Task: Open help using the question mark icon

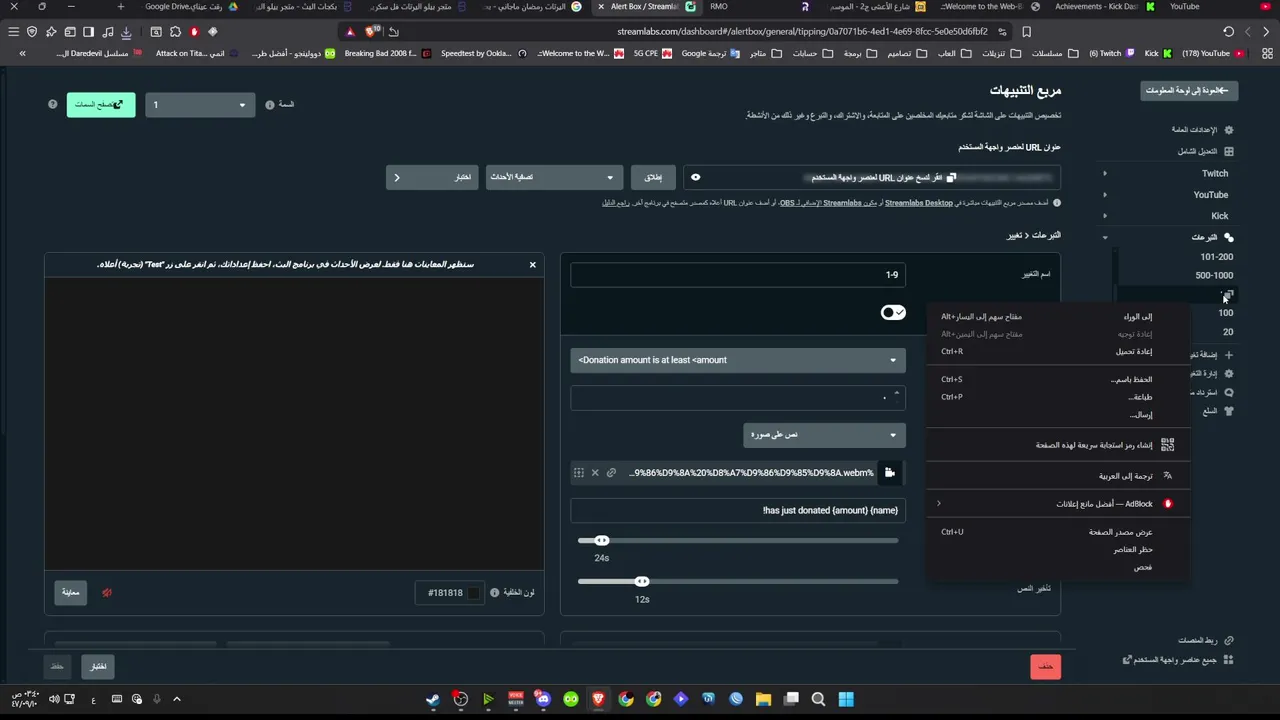Action: [53, 104]
